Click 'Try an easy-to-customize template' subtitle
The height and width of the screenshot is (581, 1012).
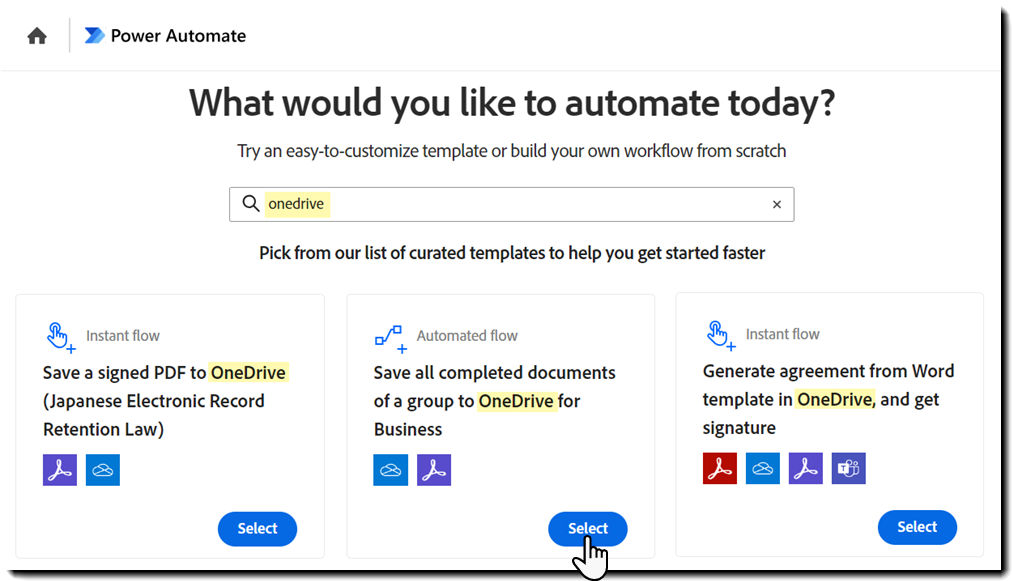point(512,151)
